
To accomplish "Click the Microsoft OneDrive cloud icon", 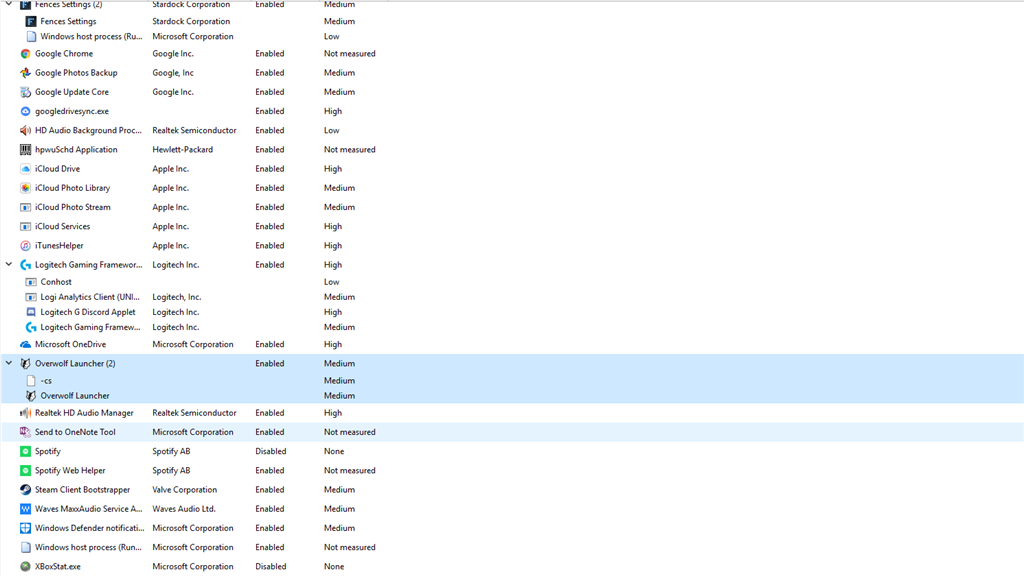I will click(x=25, y=344).
